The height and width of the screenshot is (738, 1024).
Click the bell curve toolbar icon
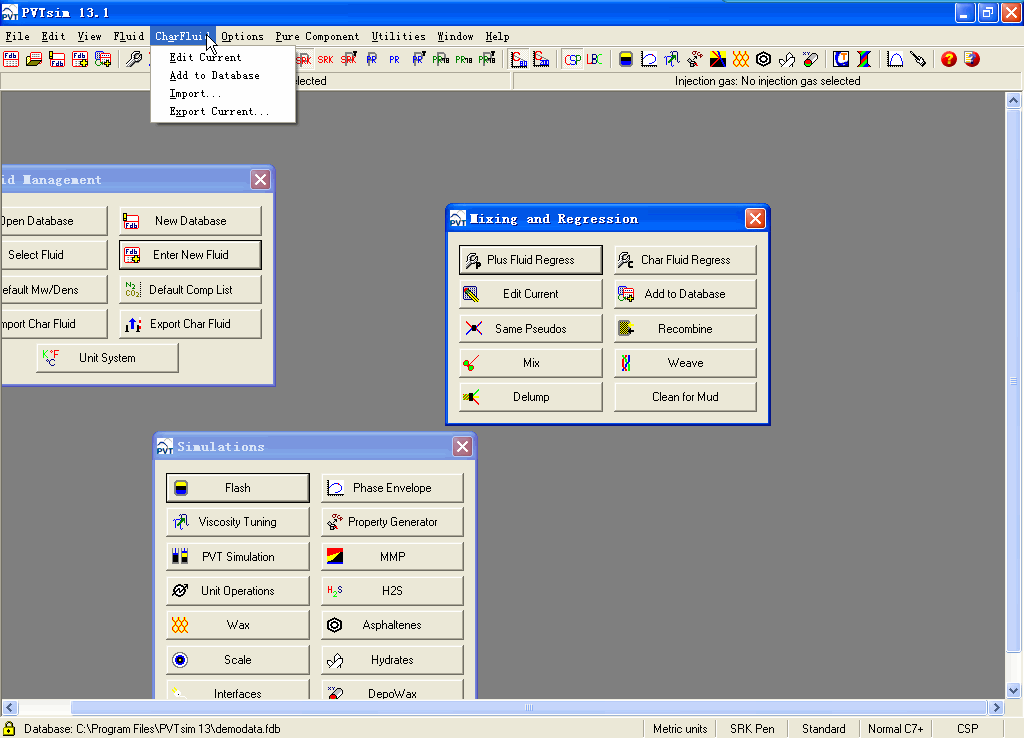pyautogui.click(x=895, y=59)
